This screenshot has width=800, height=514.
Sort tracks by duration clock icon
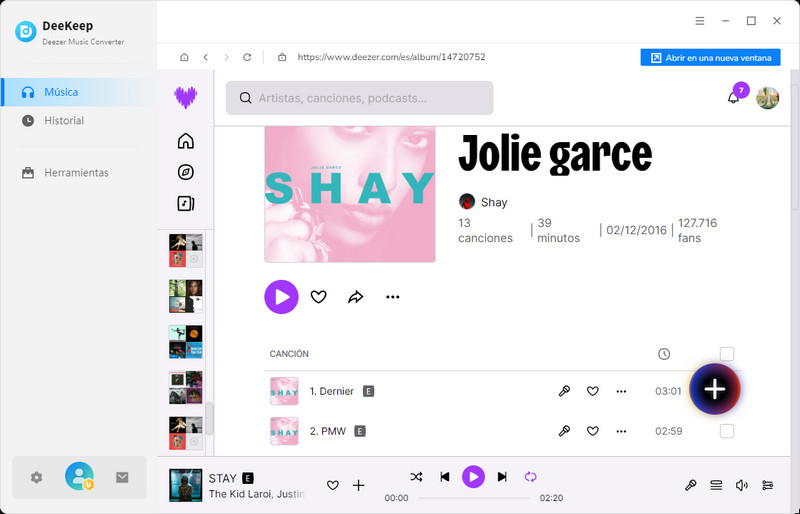(664, 354)
